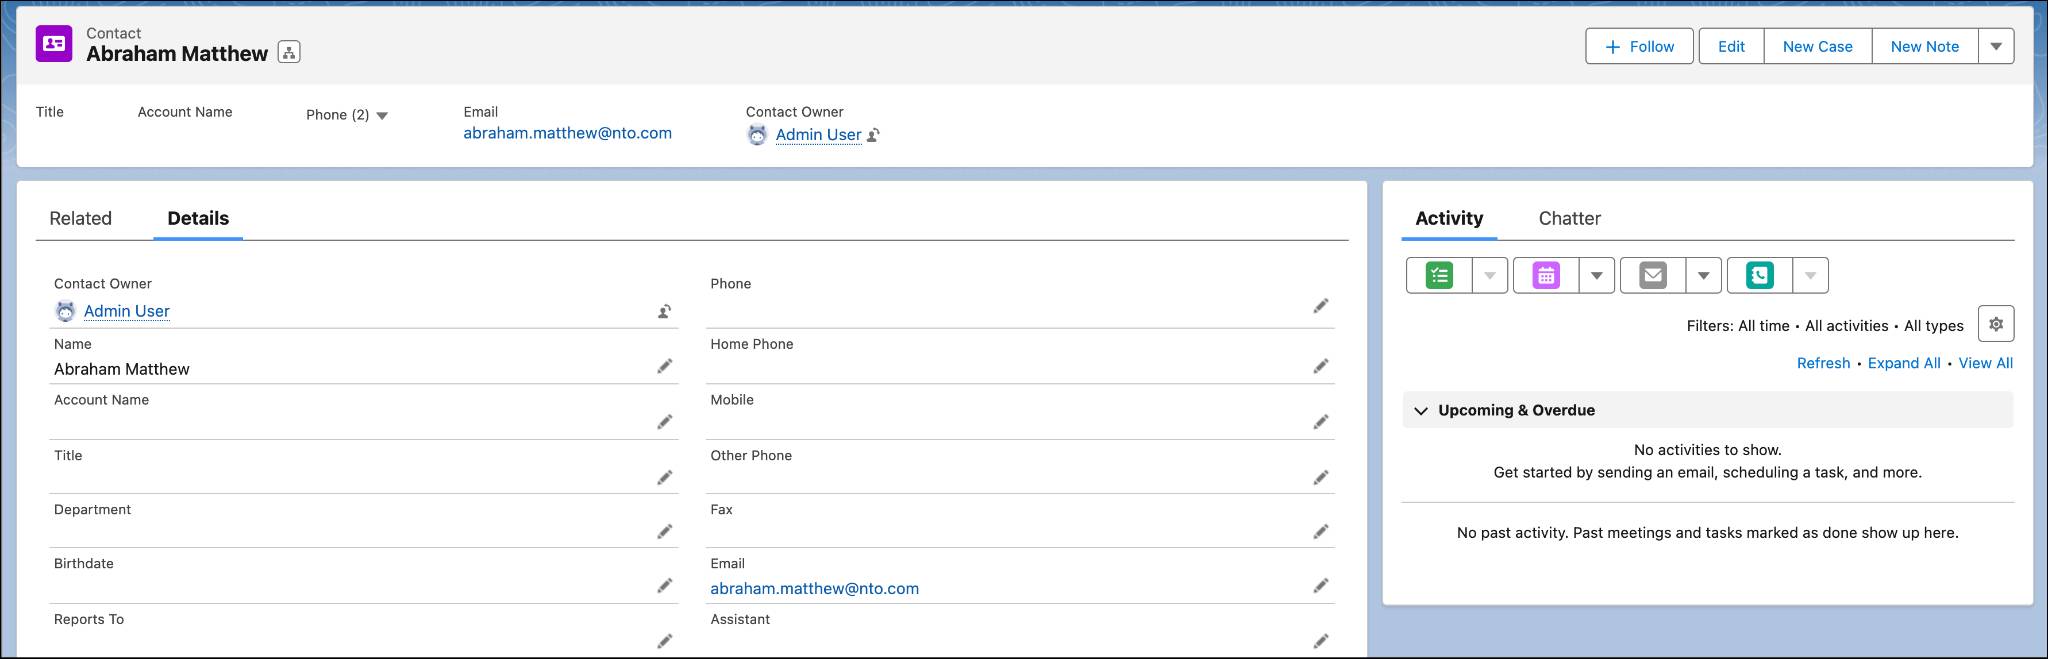Viewport: 2048px width, 659px height.
Task: Click the Details email abraham.matthew@nto.com link
Action: tap(814, 589)
